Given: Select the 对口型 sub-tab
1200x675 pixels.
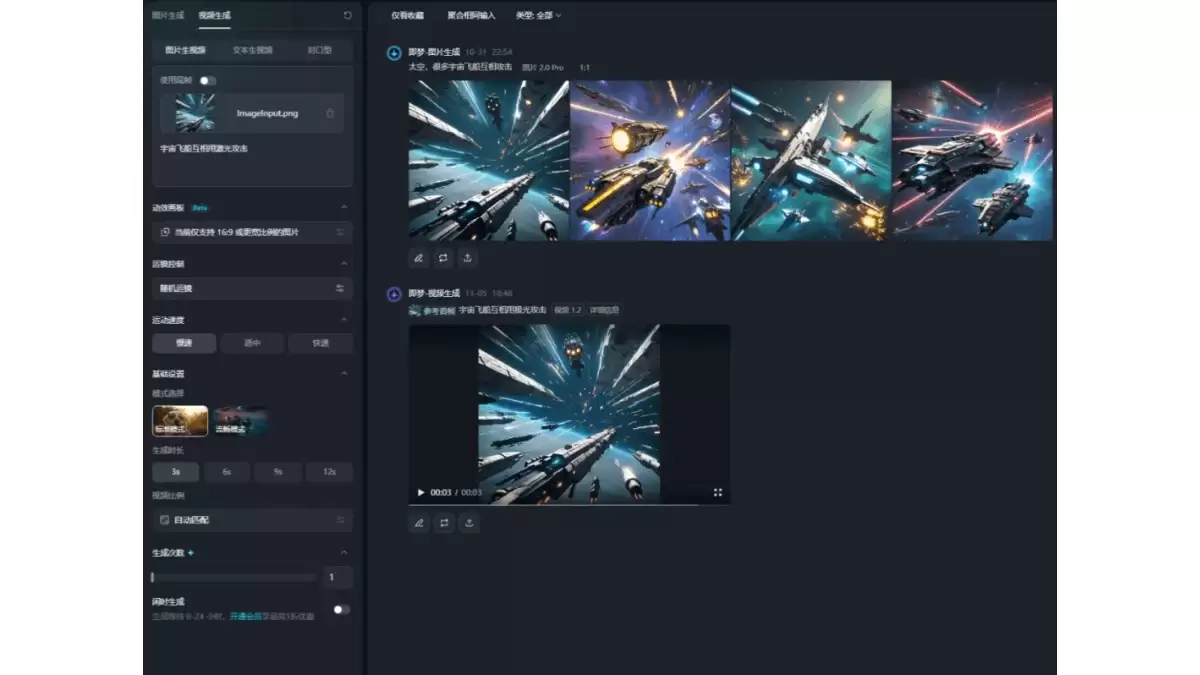Looking at the screenshot, I should pyautogui.click(x=319, y=49).
